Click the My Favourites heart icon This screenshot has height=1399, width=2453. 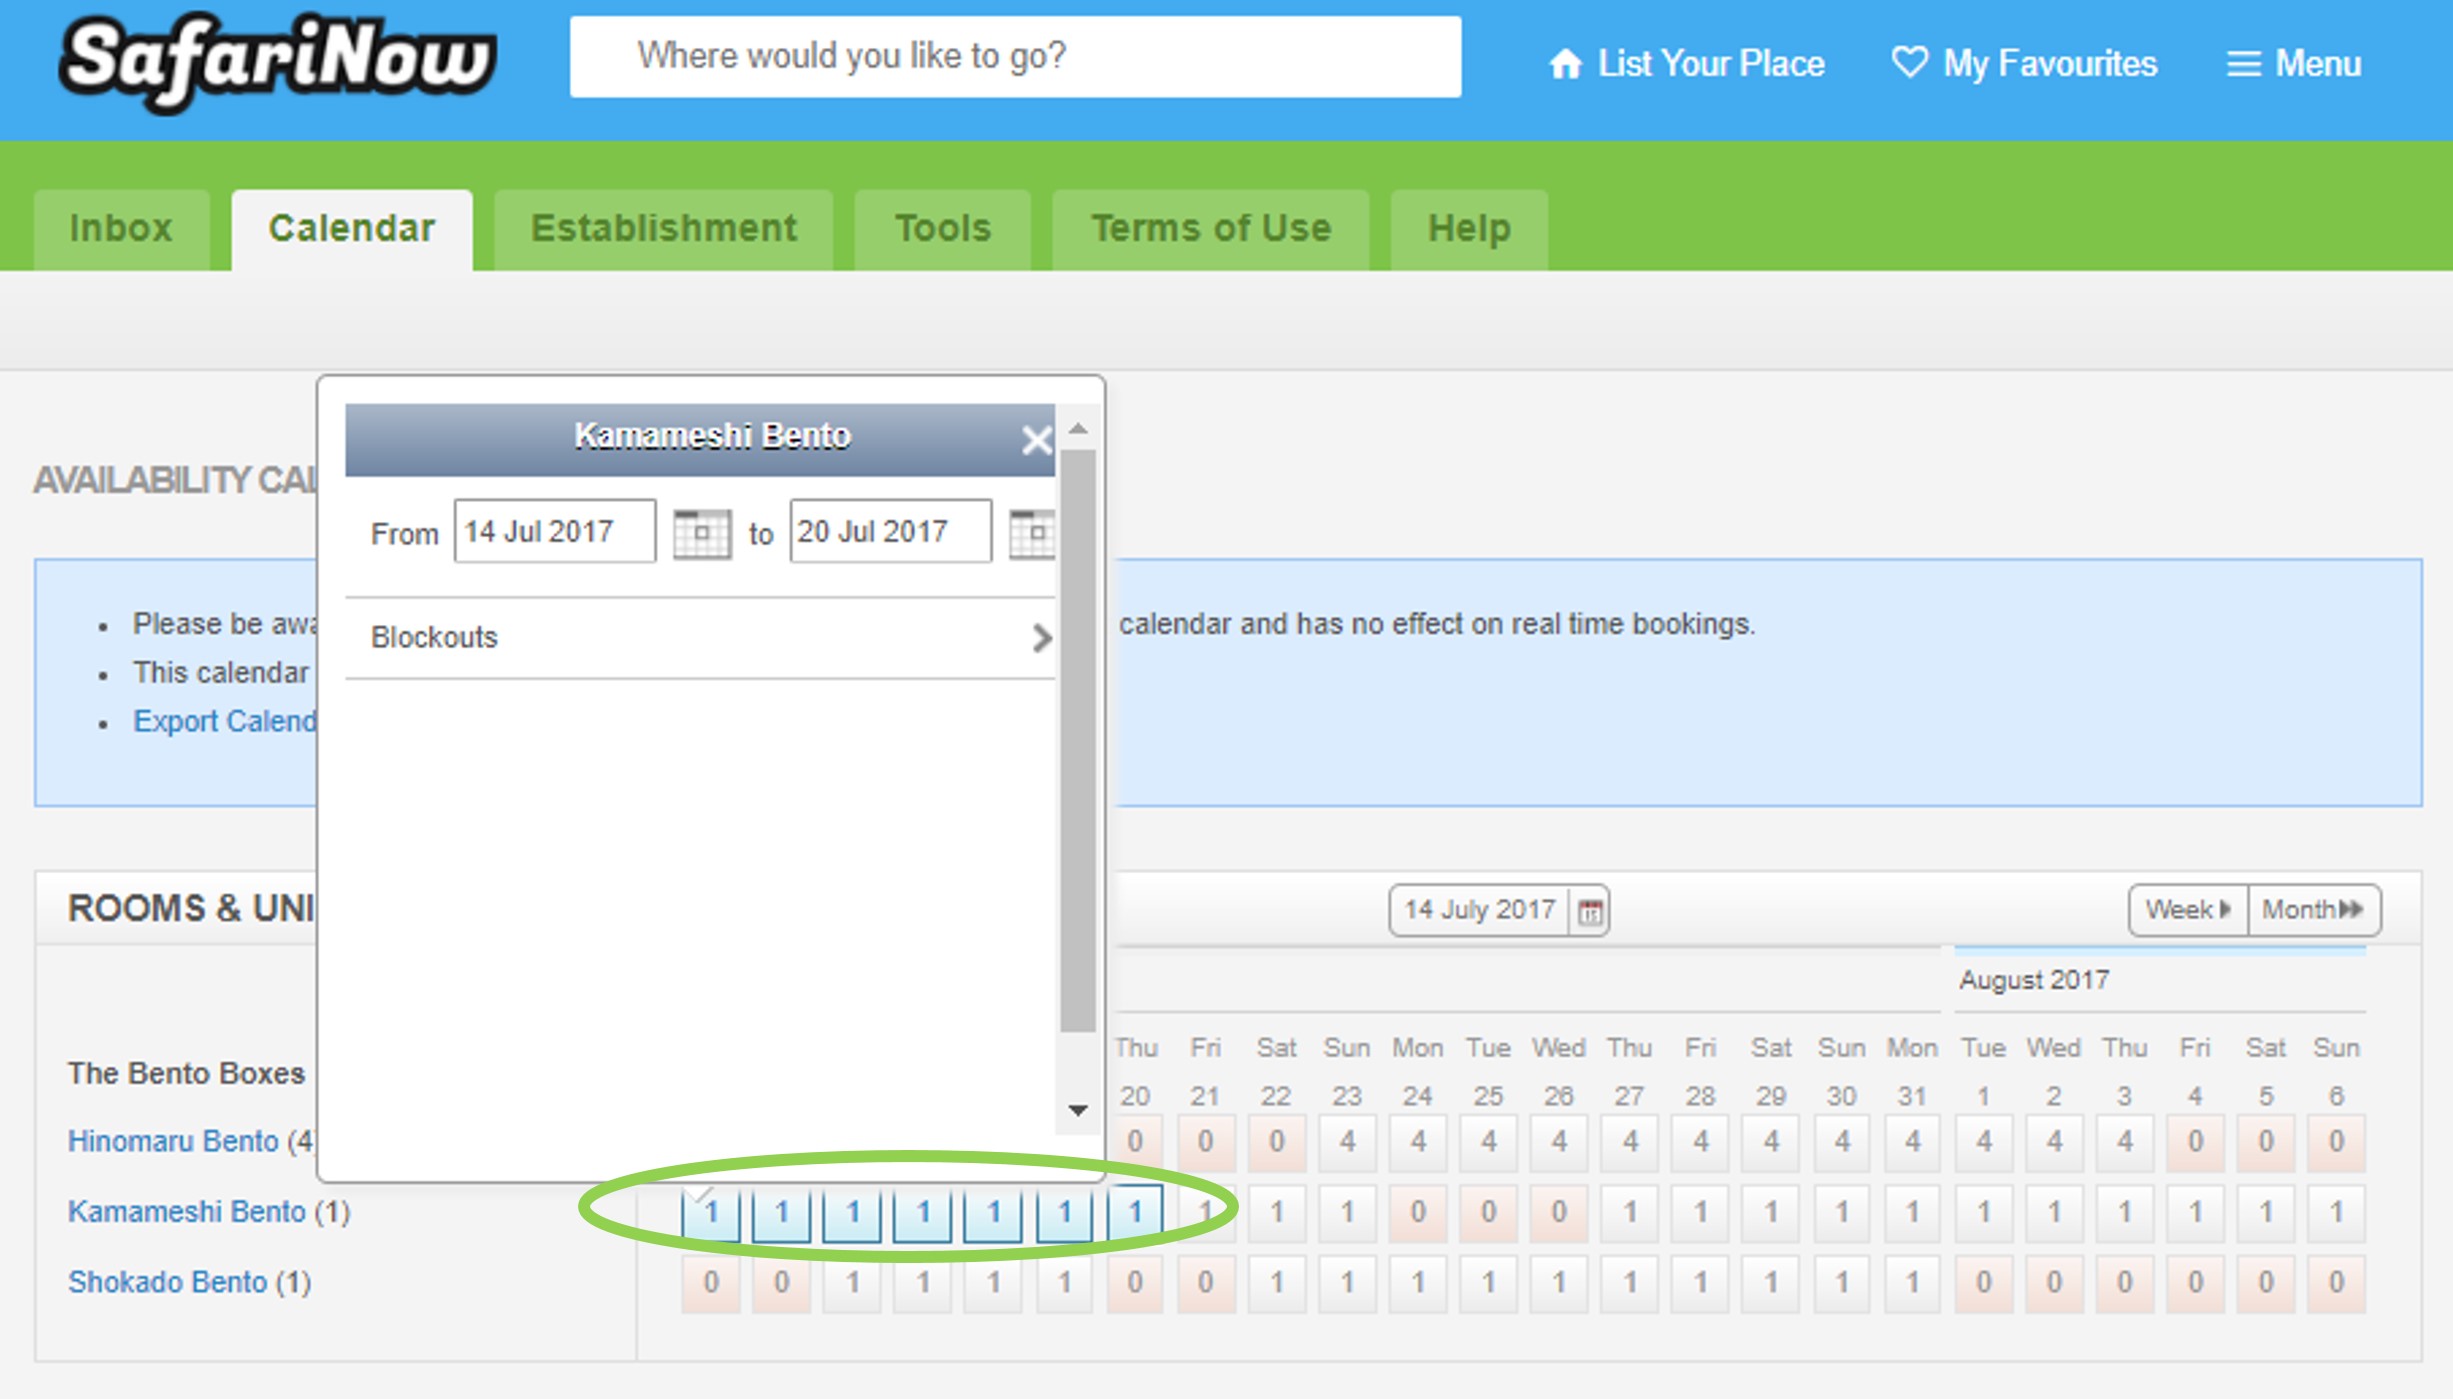tap(1909, 62)
